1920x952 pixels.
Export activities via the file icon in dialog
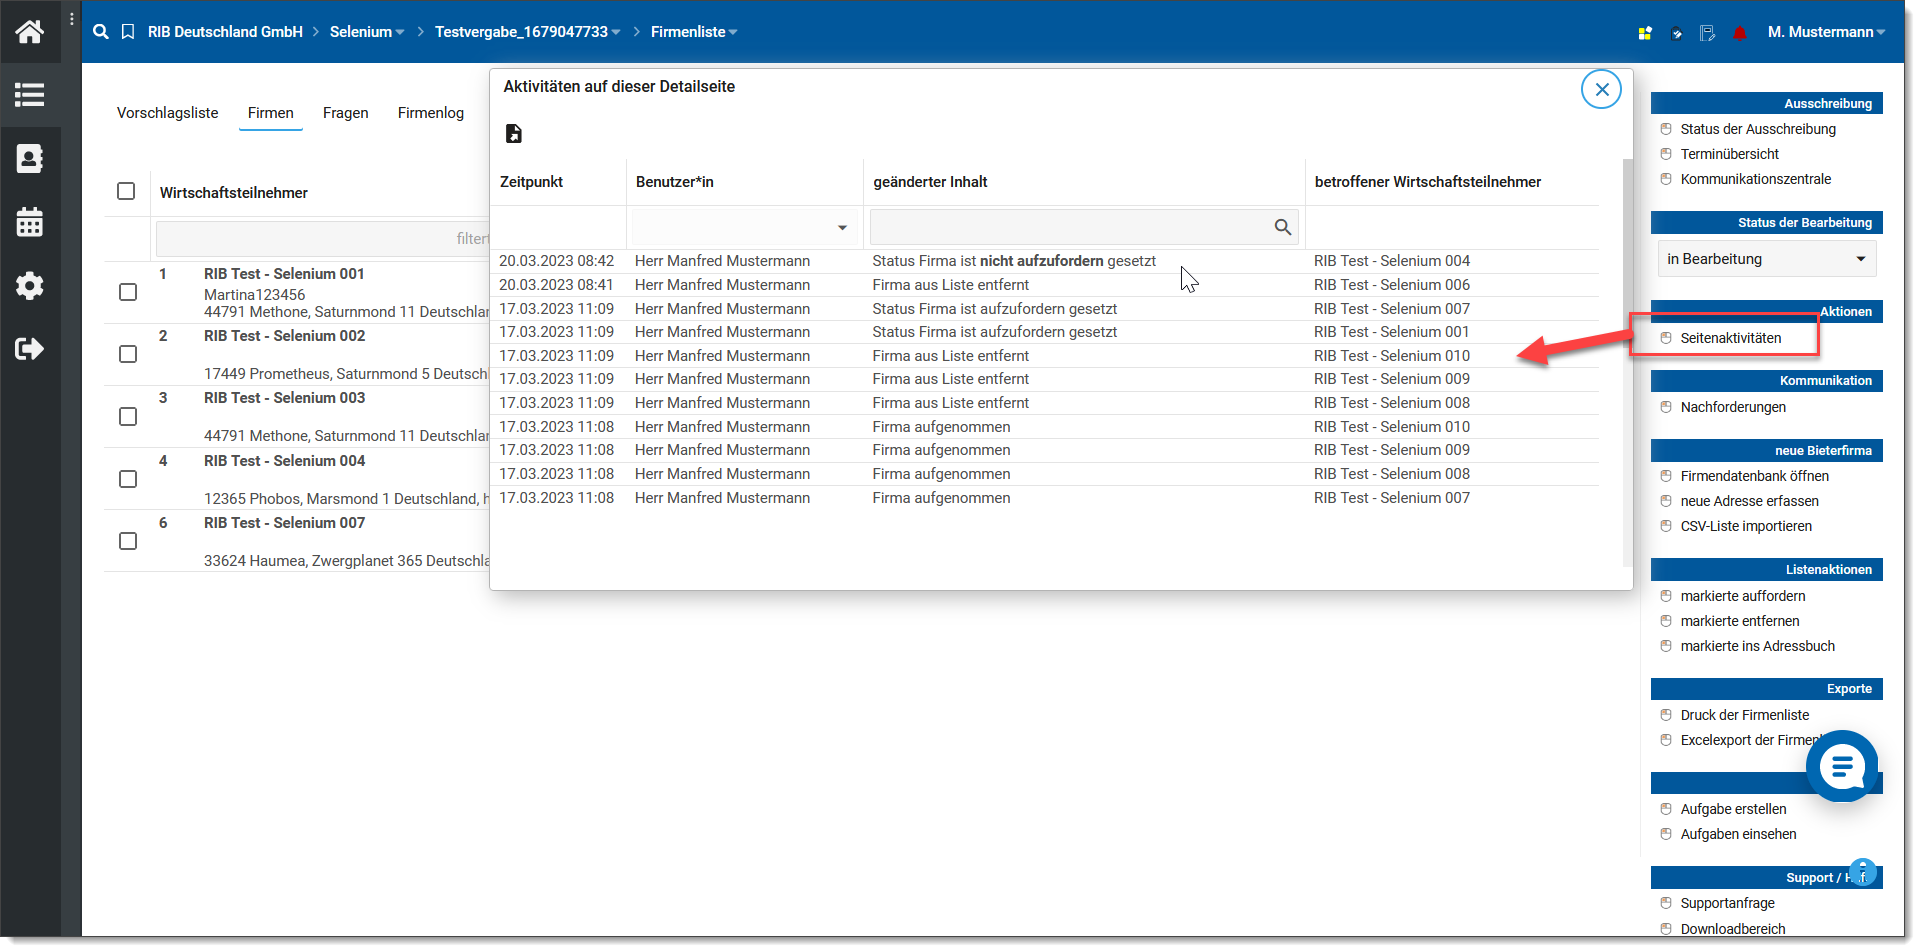click(x=514, y=134)
